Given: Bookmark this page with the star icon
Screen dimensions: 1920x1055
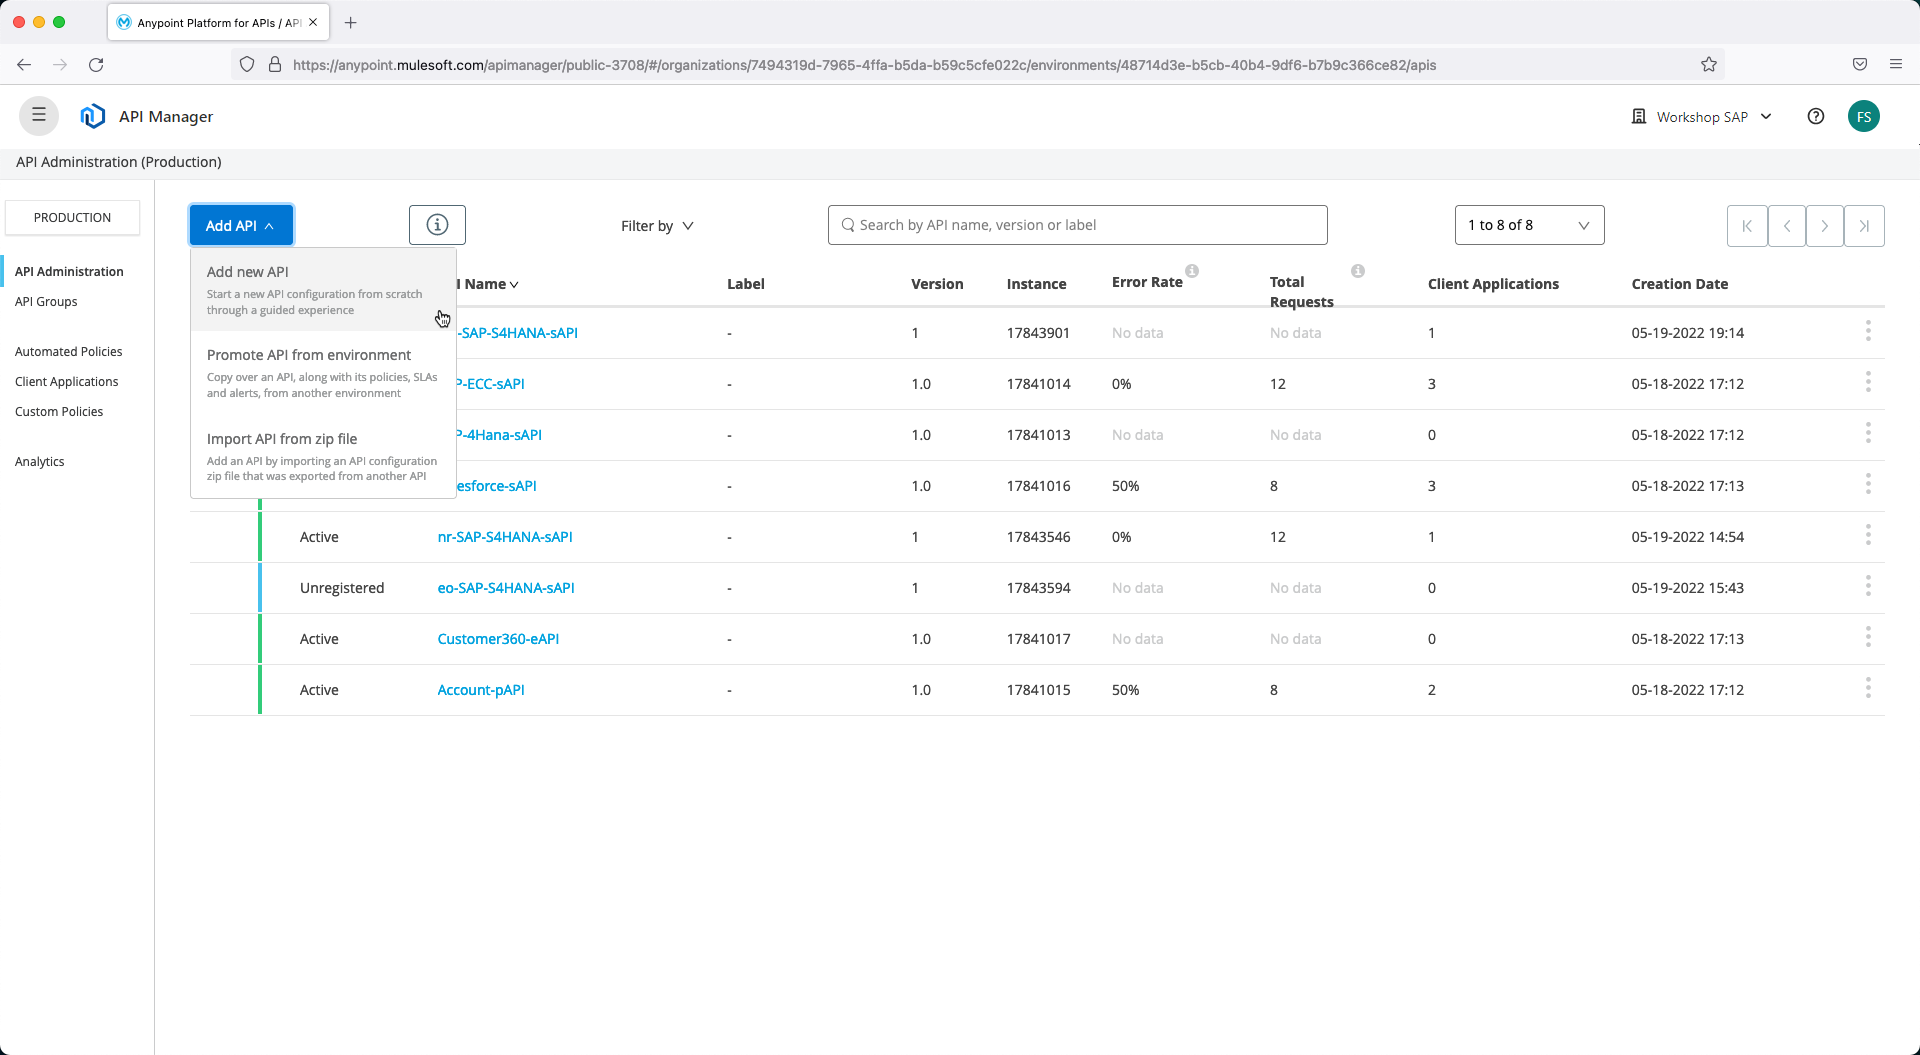Looking at the screenshot, I should (x=1709, y=65).
